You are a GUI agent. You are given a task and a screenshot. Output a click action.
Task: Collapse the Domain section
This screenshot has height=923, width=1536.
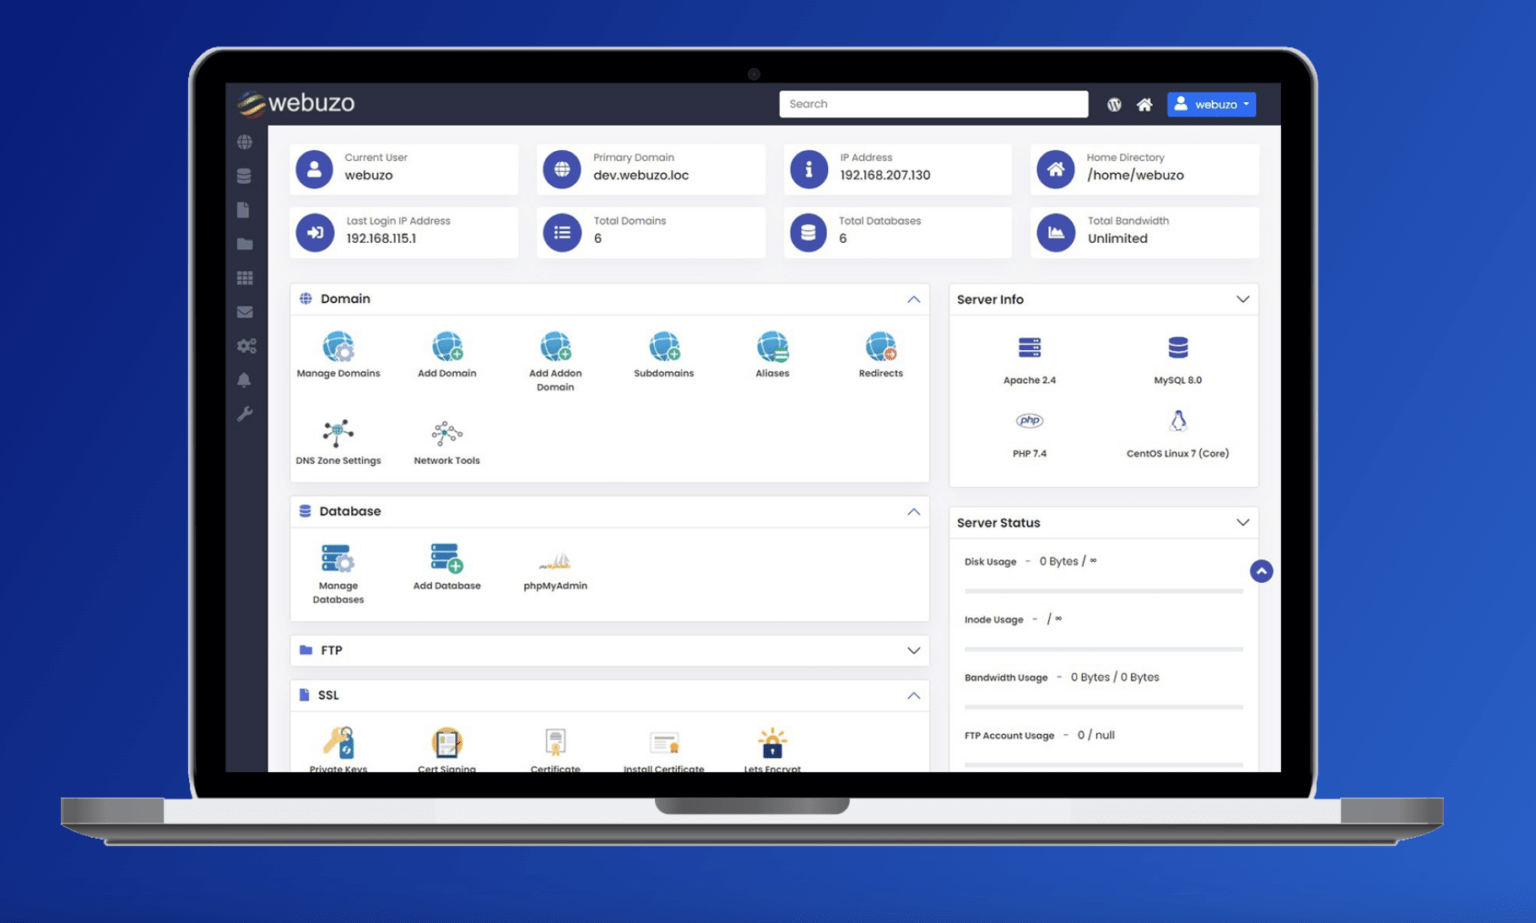(x=913, y=299)
